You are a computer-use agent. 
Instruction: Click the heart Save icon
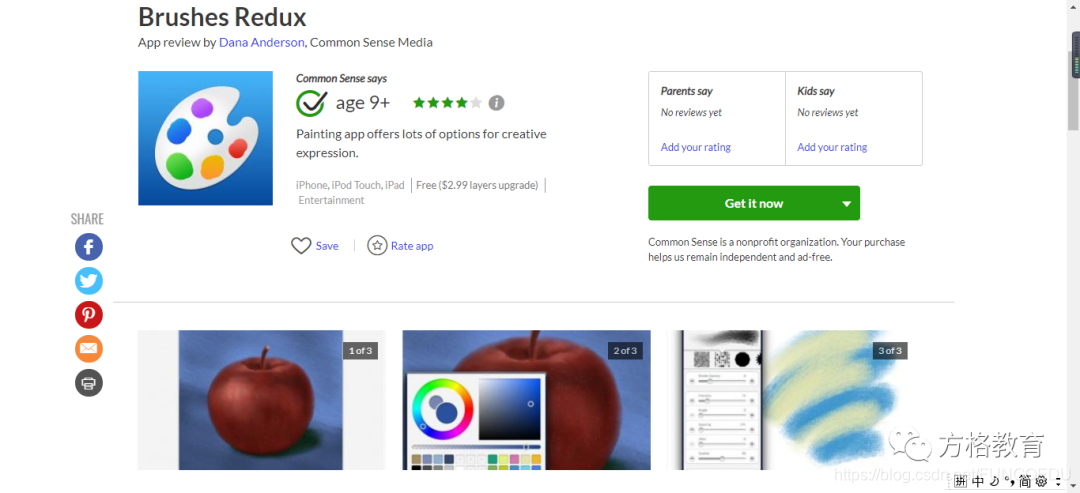point(301,246)
